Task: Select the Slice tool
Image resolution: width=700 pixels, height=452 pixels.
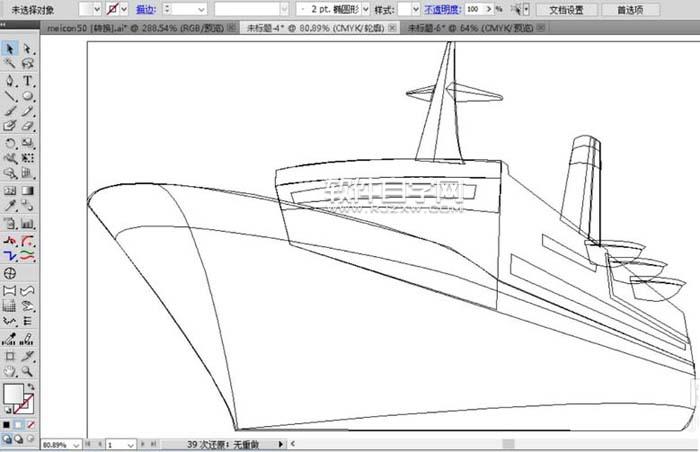Action: [x=28, y=356]
